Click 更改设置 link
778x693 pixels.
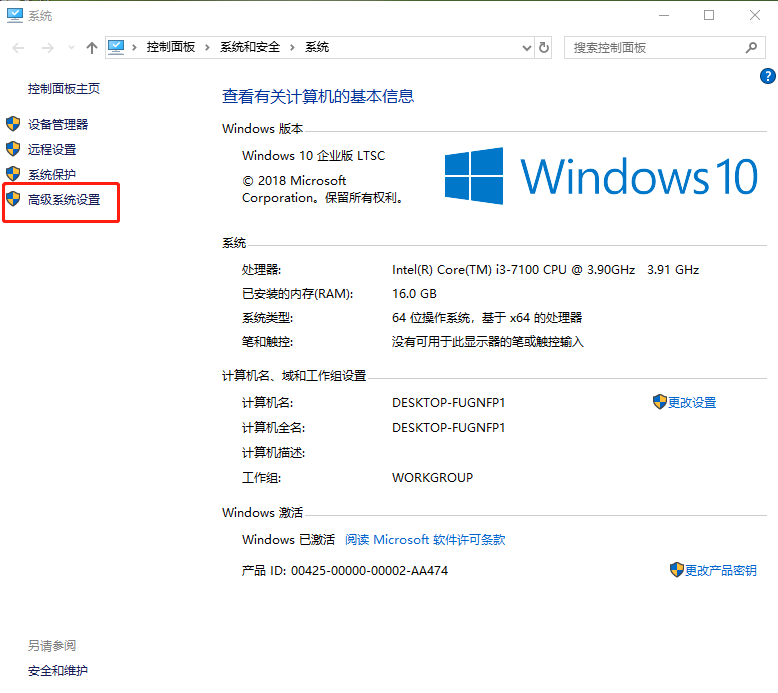coord(692,403)
